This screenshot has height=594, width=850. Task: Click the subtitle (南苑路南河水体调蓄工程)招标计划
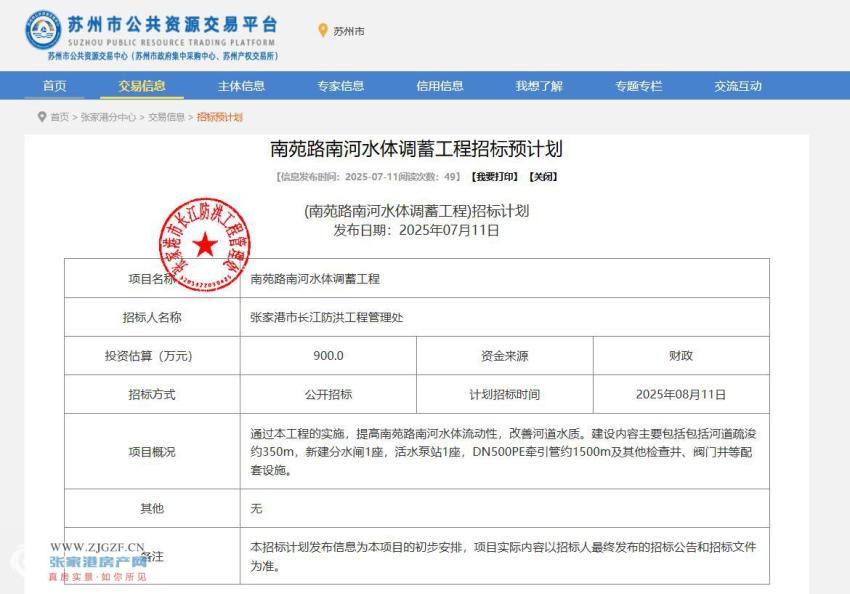(416, 211)
